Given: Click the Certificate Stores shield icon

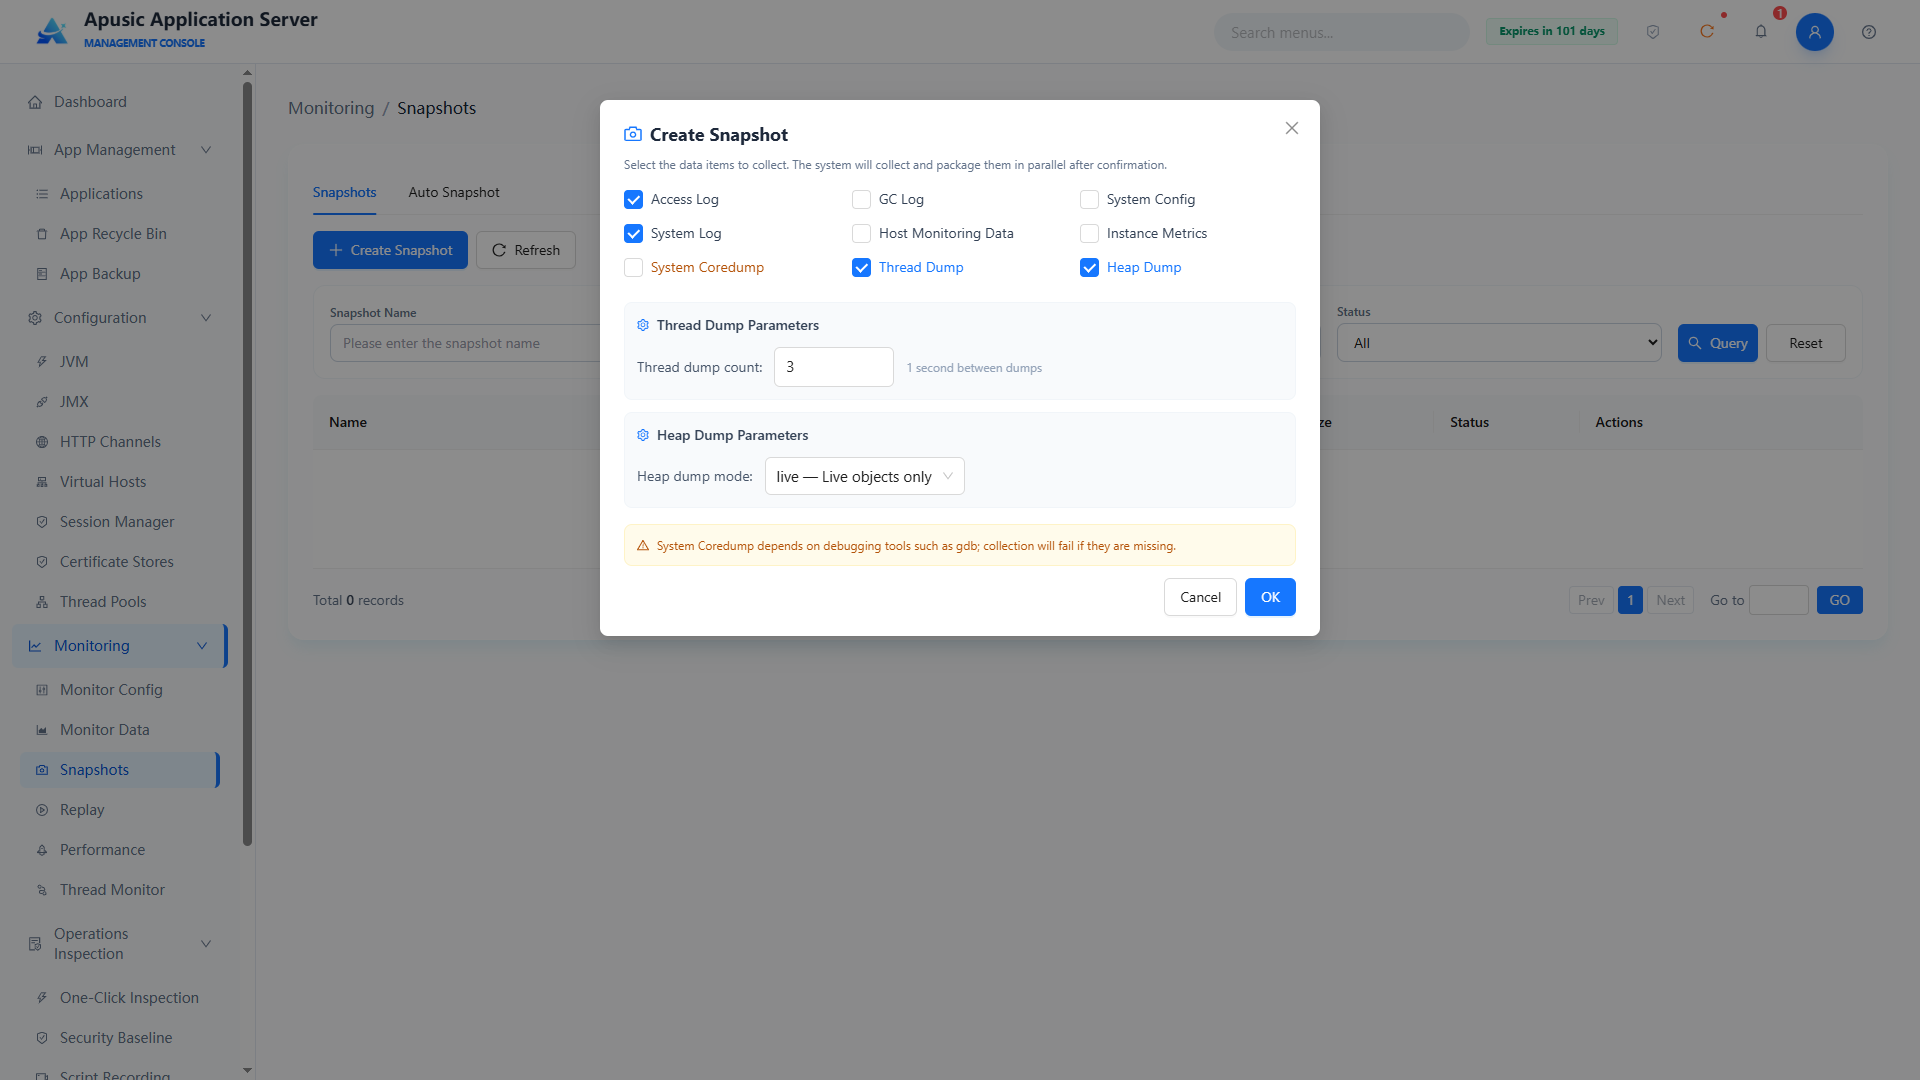Looking at the screenshot, I should coord(42,562).
